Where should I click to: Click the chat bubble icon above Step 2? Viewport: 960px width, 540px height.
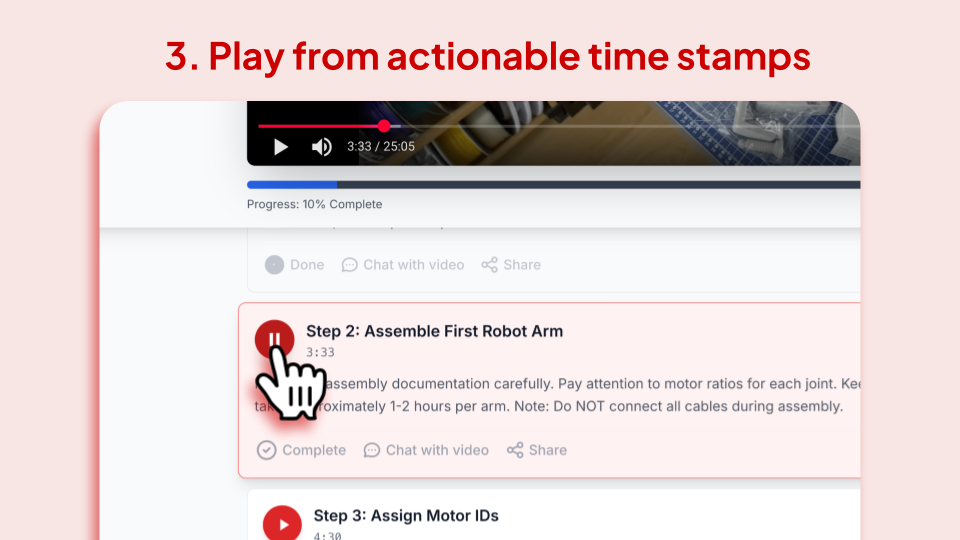pyautogui.click(x=350, y=265)
